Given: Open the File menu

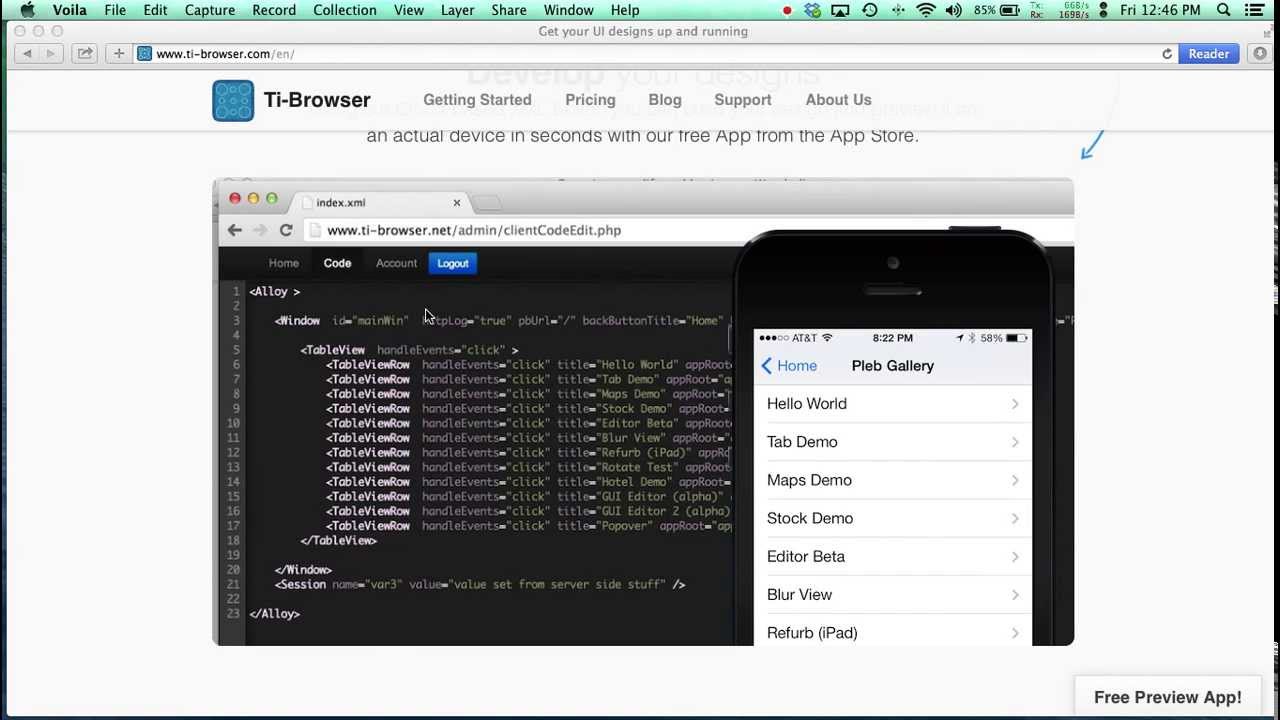Looking at the screenshot, I should tap(115, 10).
